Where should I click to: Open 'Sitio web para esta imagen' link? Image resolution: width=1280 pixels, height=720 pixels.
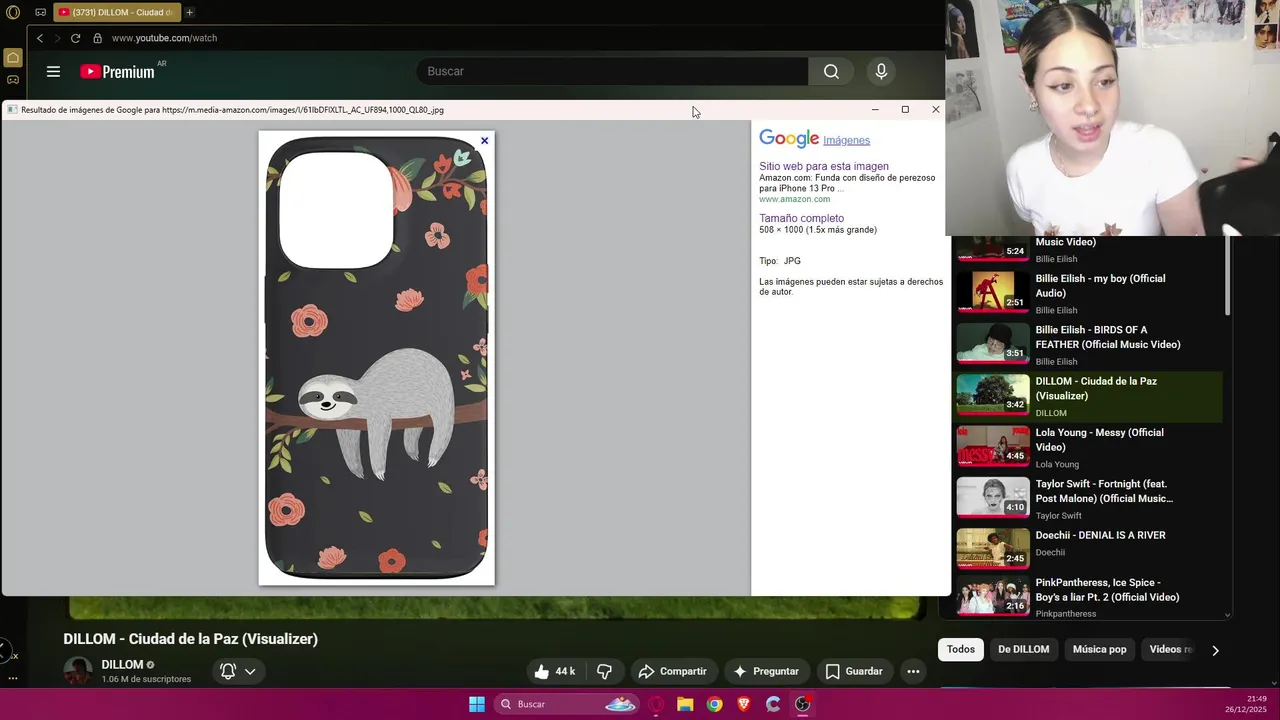click(x=824, y=166)
